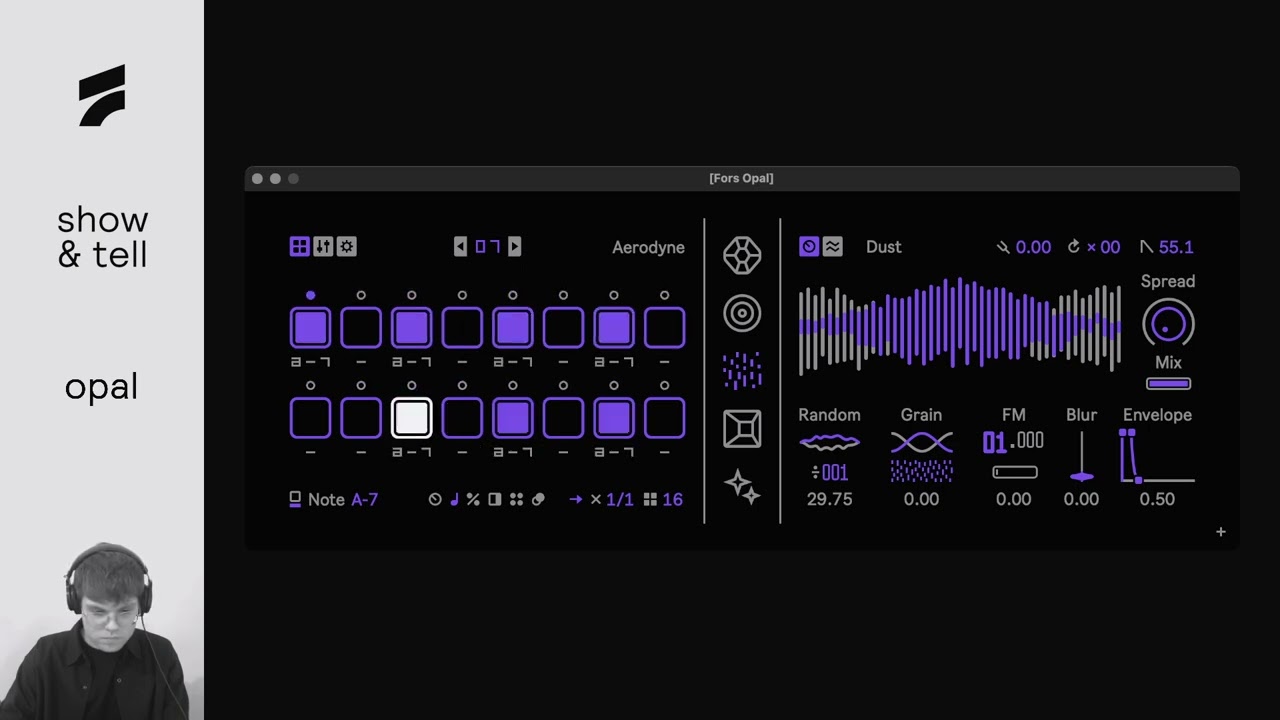This screenshot has width=1280, height=720.
Task: Adjust the pitch value 0.00
Action: tap(1033, 247)
